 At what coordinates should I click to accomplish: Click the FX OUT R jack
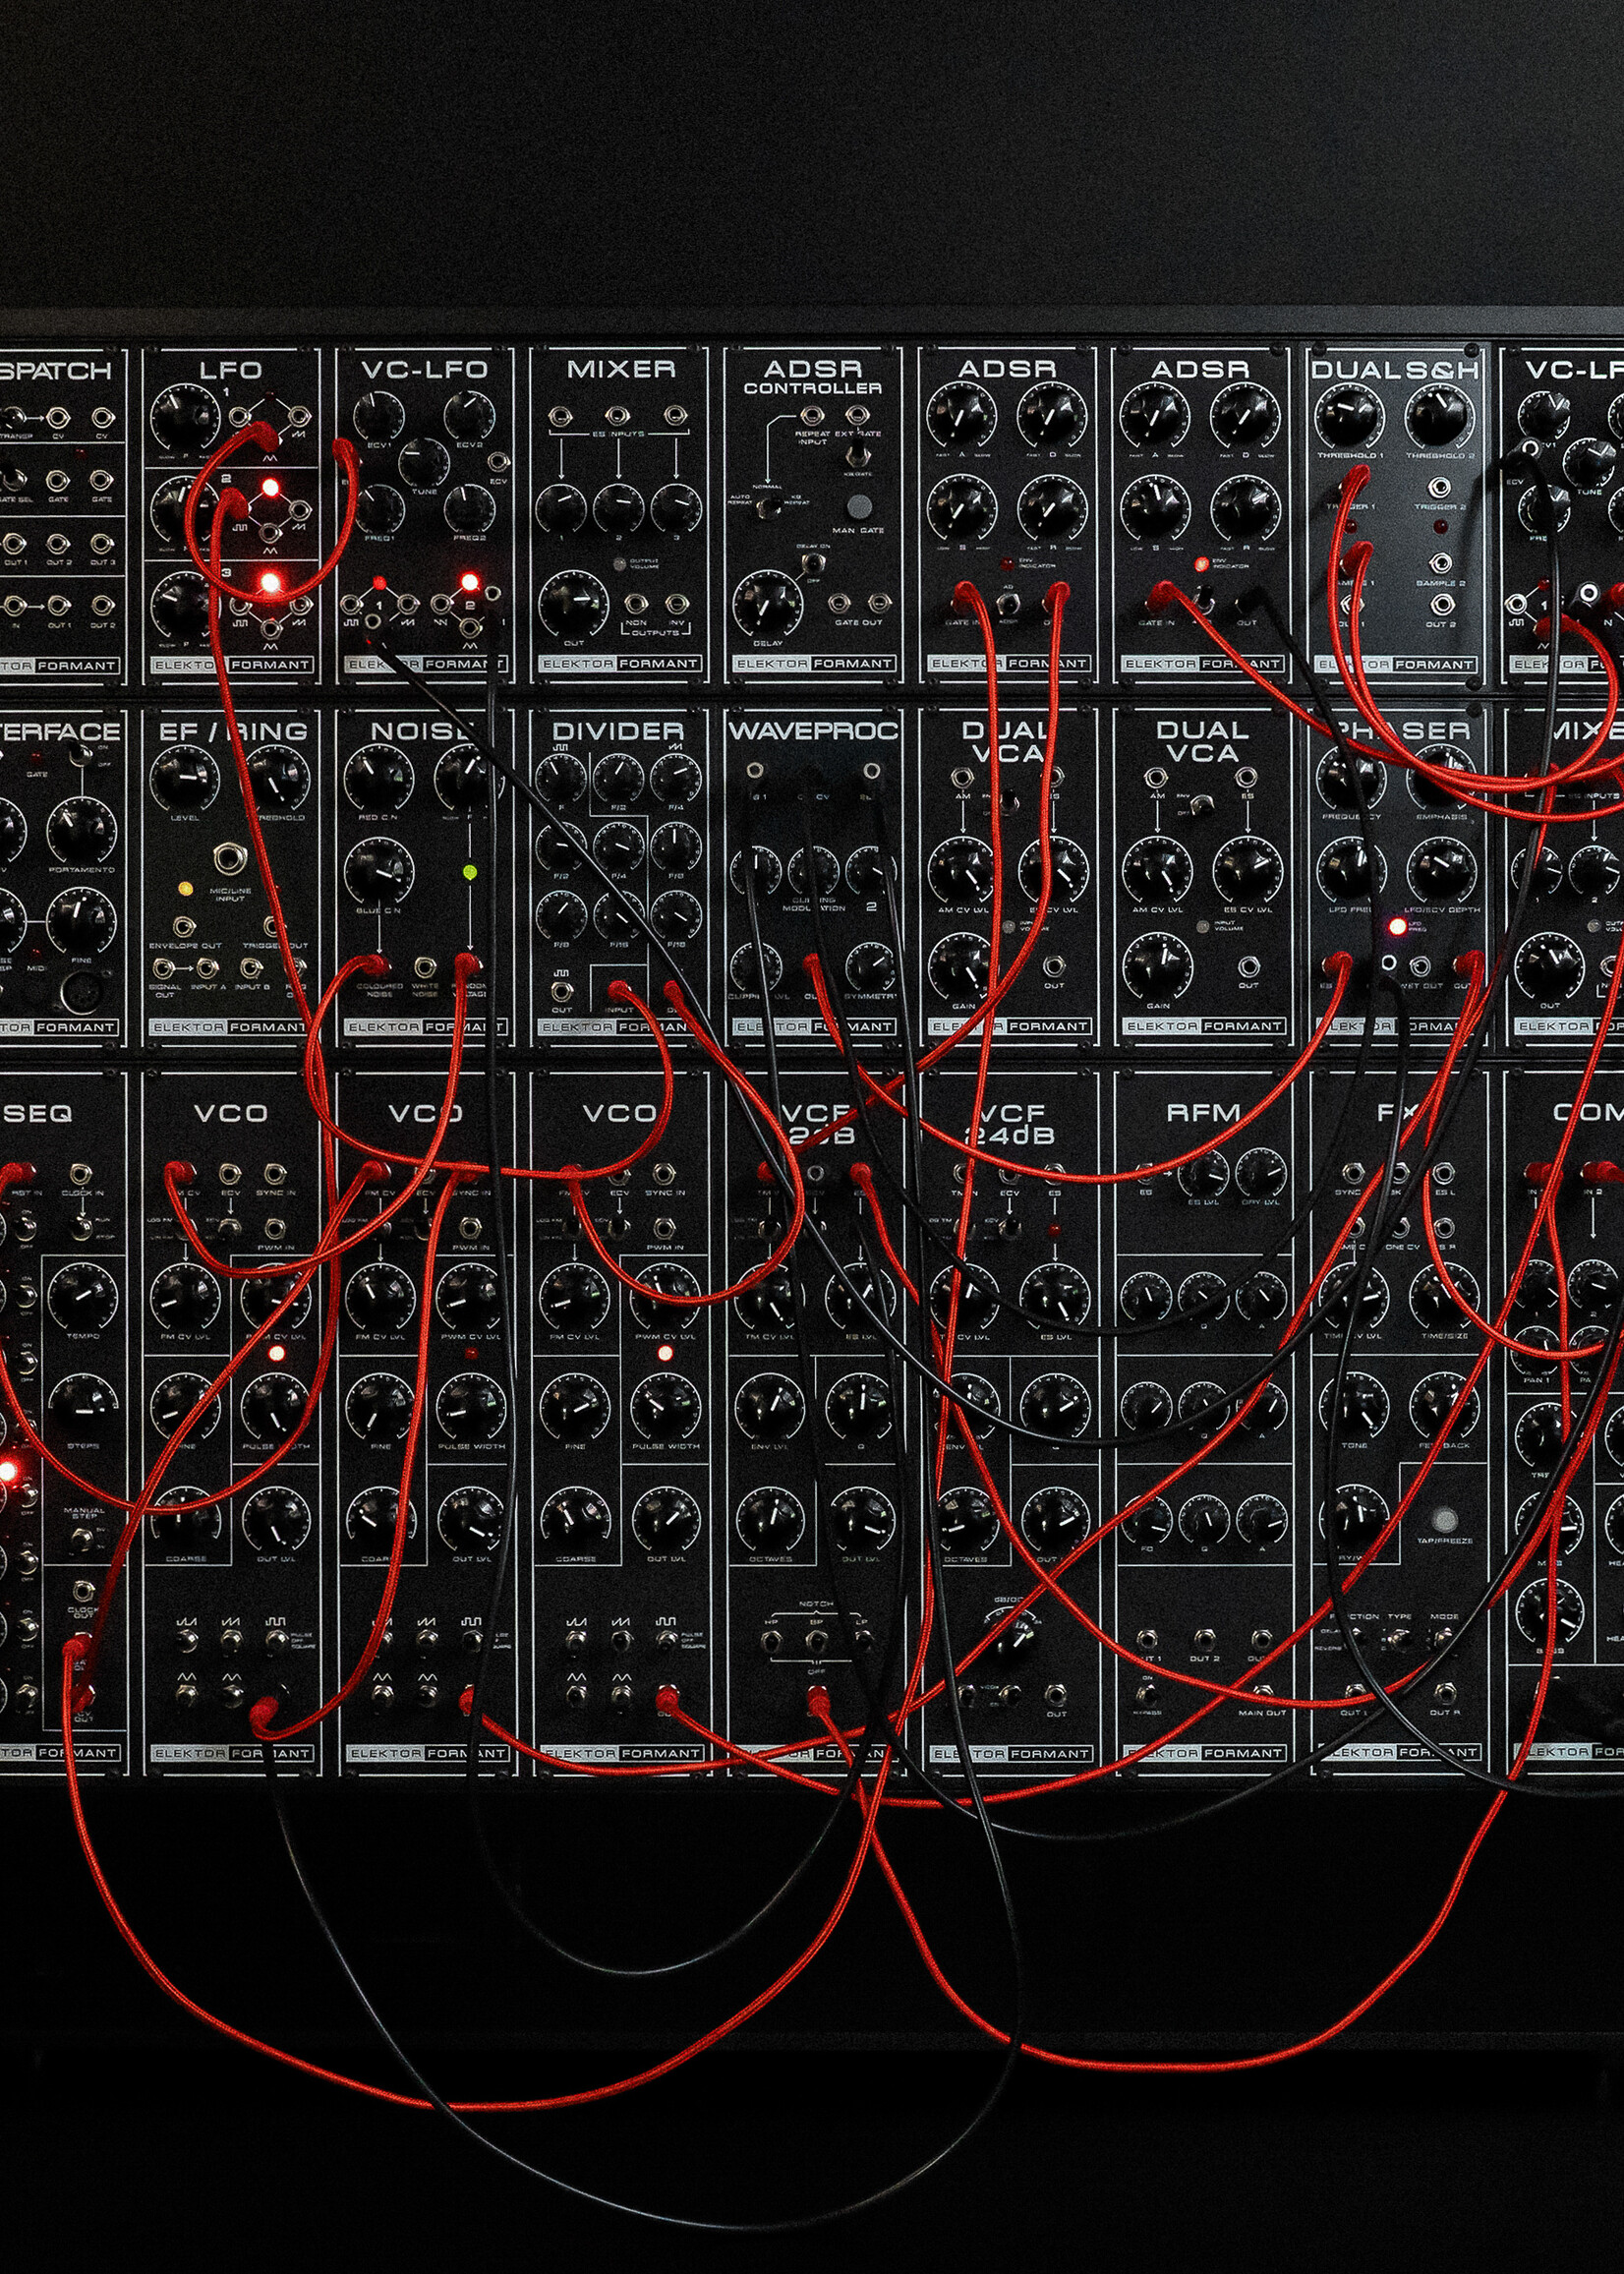pyautogui.click(x=1445, y=1693)
